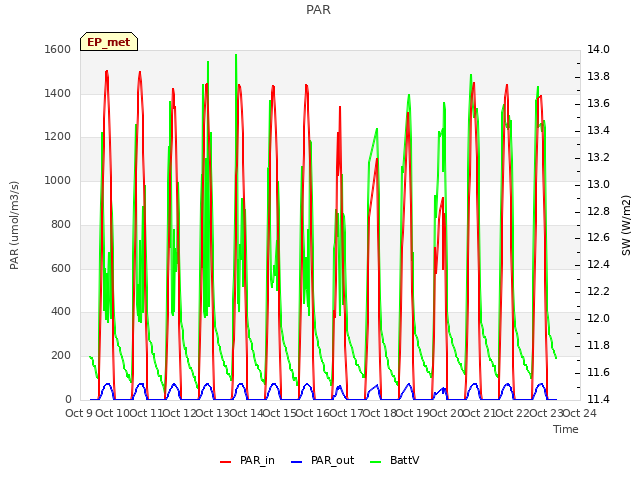Click the 14.0 right axis tick label
The image size is (640, 480).
point(598,49)
